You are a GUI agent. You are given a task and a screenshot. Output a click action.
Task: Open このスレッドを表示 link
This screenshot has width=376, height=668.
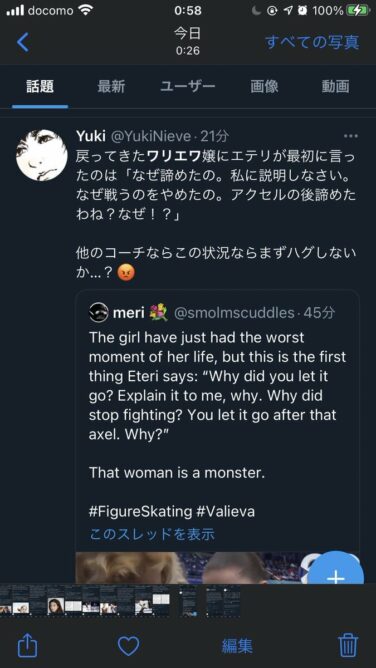coord(152,534)
